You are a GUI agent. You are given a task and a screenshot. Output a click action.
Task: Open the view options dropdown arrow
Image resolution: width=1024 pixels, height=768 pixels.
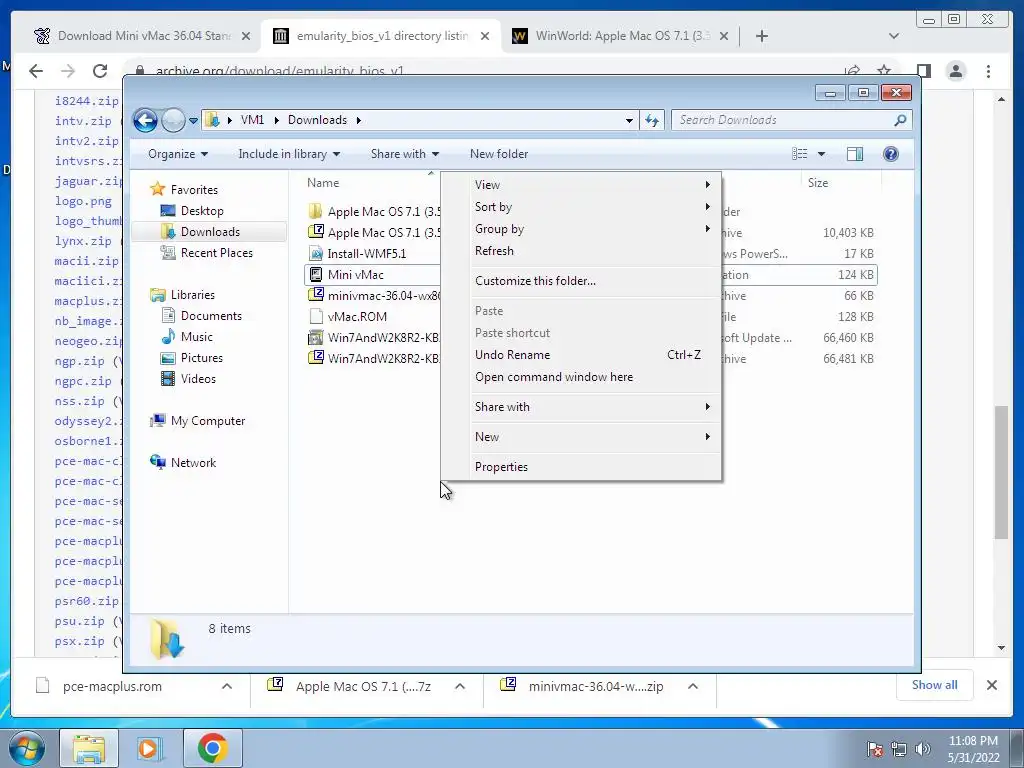pyautogui.click(x=822, y=154)
